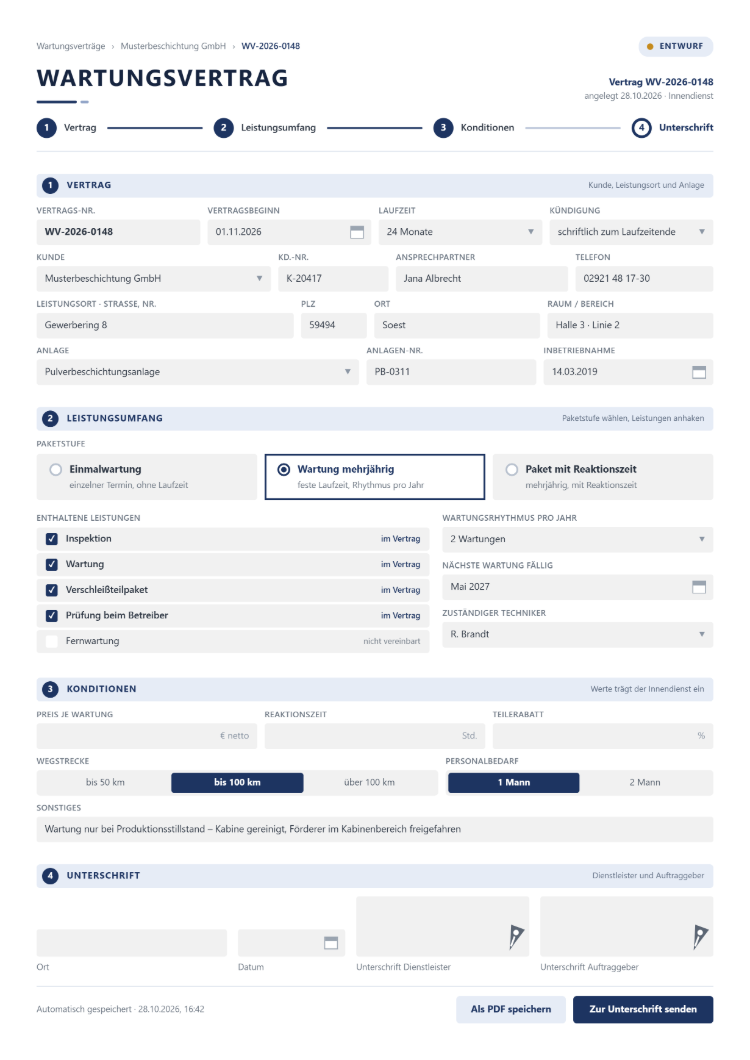This screenshot has width=750, height=1060.
Task: Click the Musterbeschichtung GmbH breadcrumb link
Action: 173,46
